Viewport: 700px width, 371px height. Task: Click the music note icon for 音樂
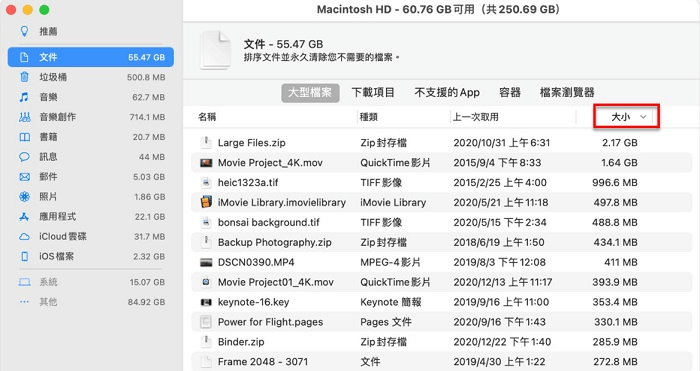click(25, 97)
